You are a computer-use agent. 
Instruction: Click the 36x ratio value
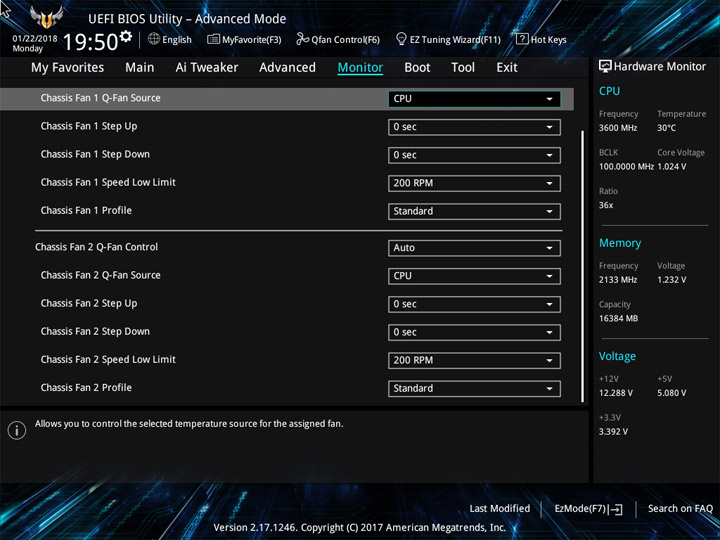coord(606,205)
